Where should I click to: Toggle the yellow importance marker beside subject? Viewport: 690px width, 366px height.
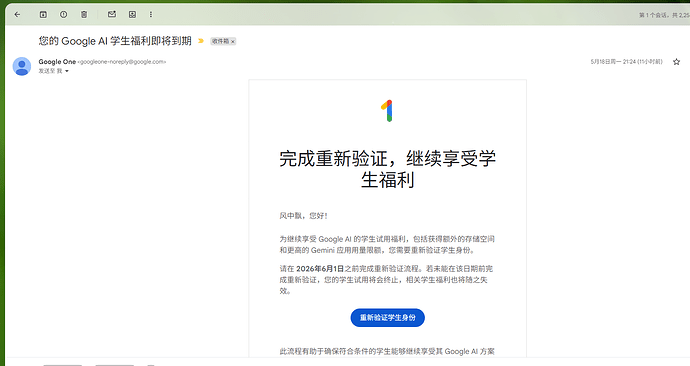[201, 41]
